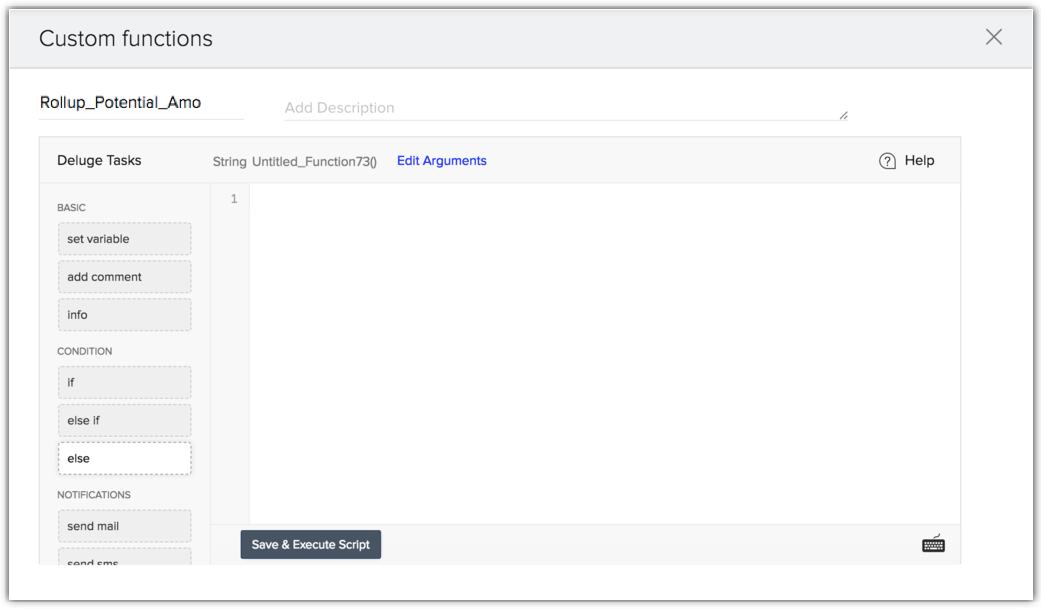Select the send mail task
The height and width of the screenshot is (609, 1041).
[125, 526]
